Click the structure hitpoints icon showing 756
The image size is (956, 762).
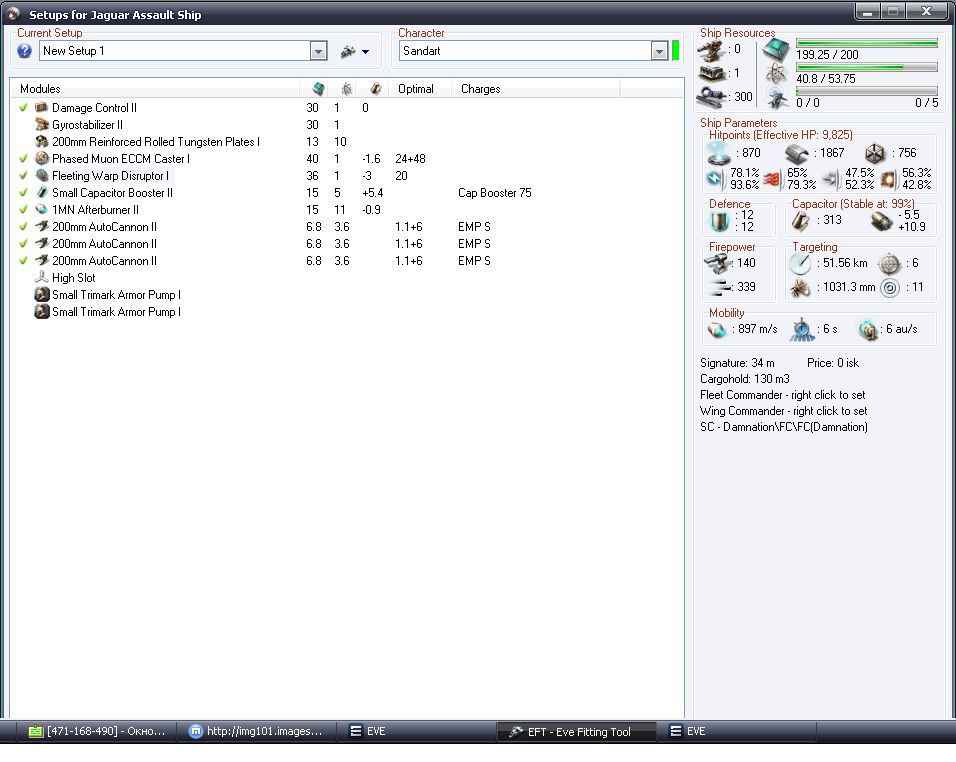[875, 153]
